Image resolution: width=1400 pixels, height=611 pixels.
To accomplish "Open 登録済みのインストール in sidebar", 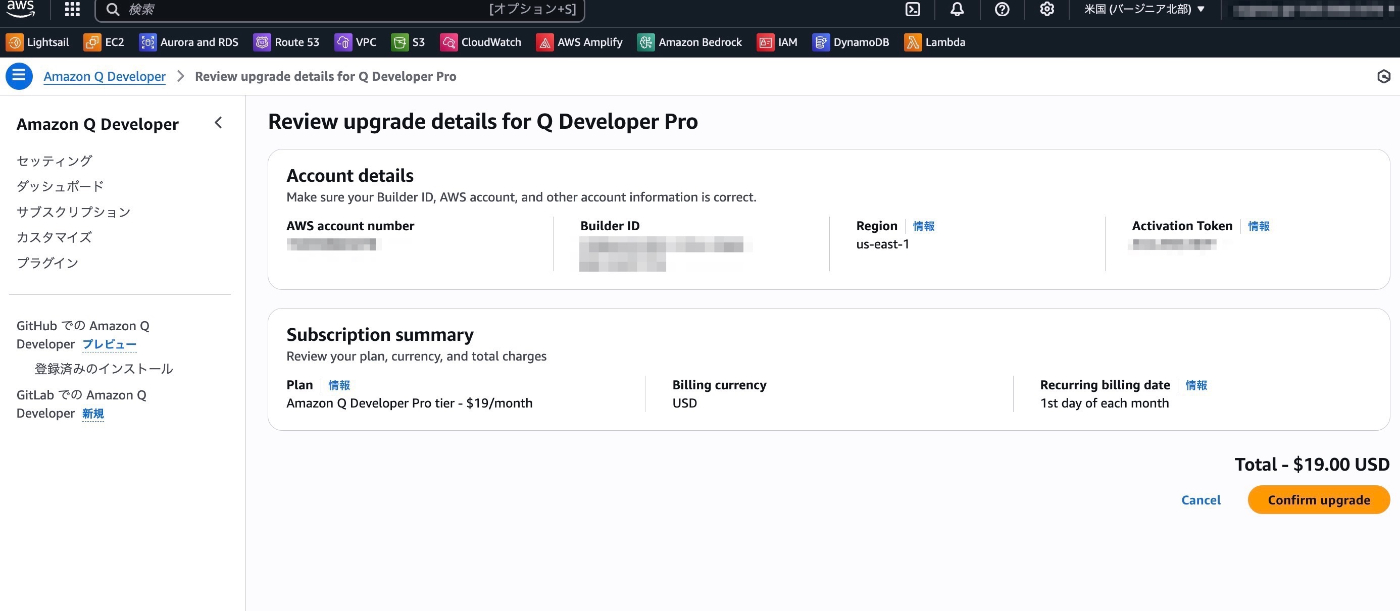I will [x=104, y=369].
